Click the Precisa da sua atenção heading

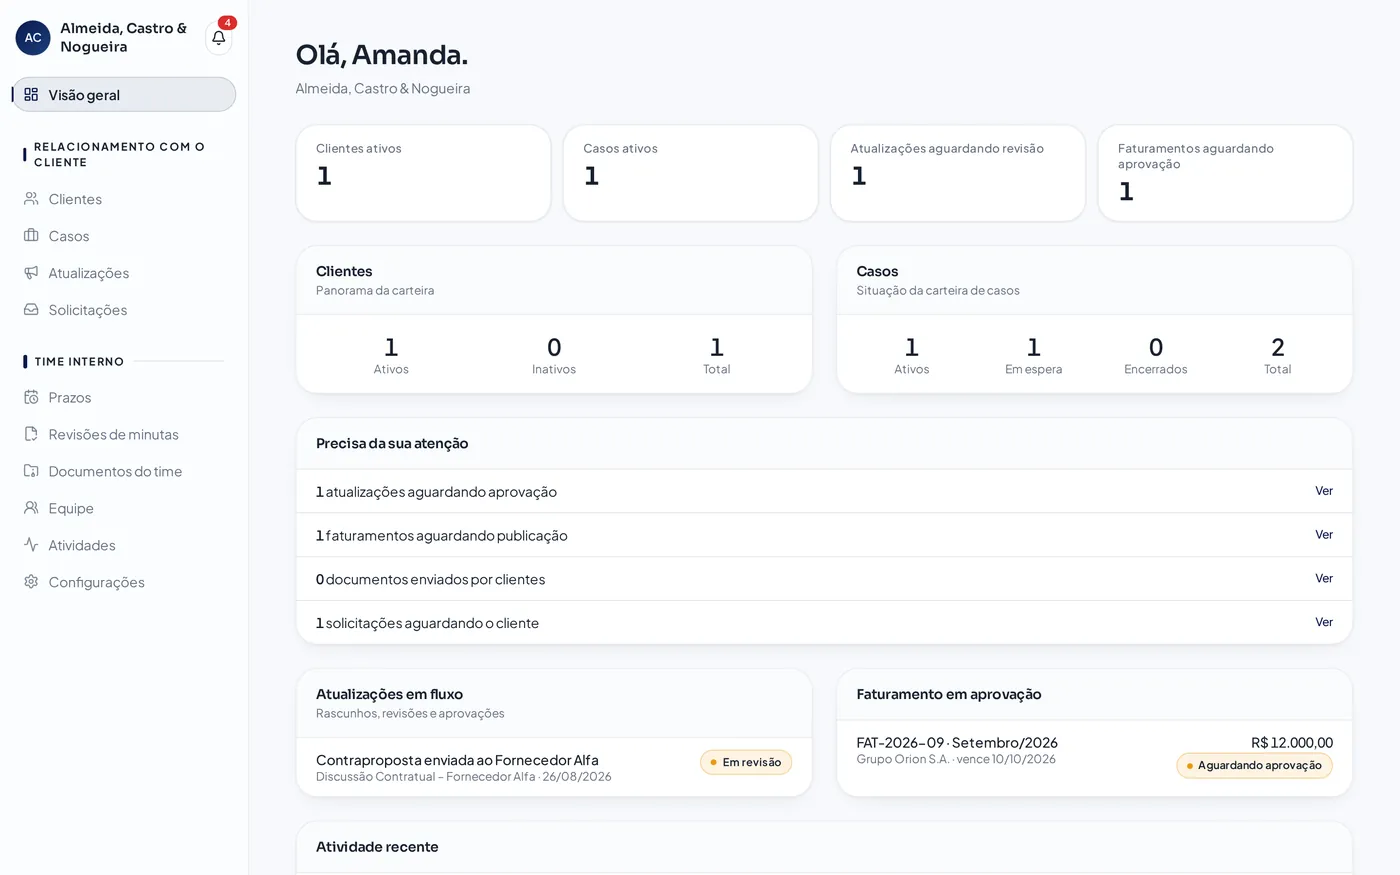pos(392,443)
